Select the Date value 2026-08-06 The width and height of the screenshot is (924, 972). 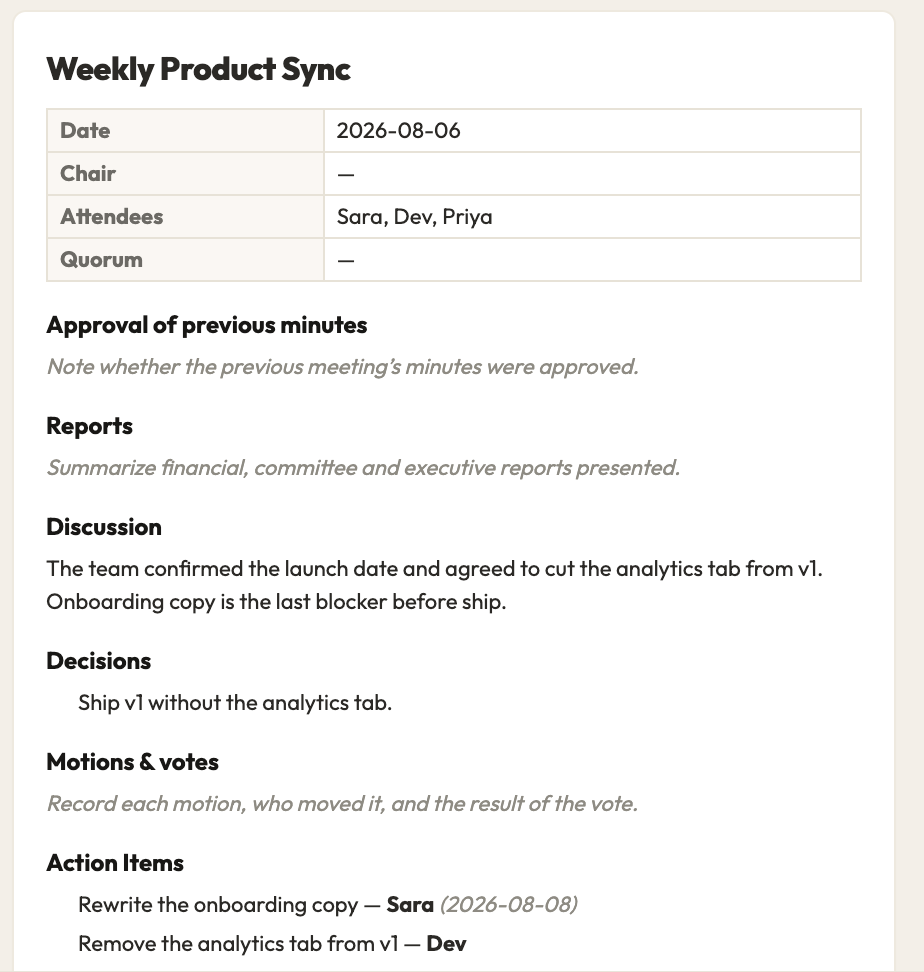pos(398,131)
